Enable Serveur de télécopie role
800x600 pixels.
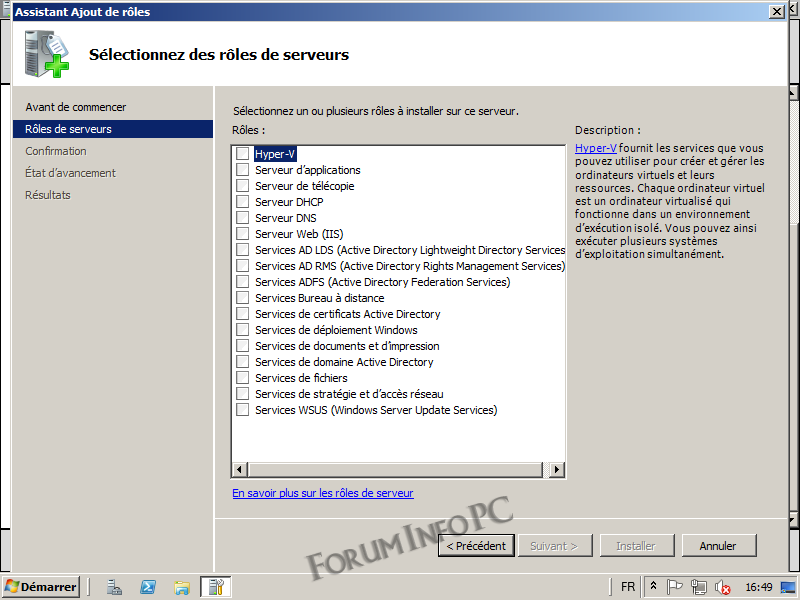click(243, 186)
